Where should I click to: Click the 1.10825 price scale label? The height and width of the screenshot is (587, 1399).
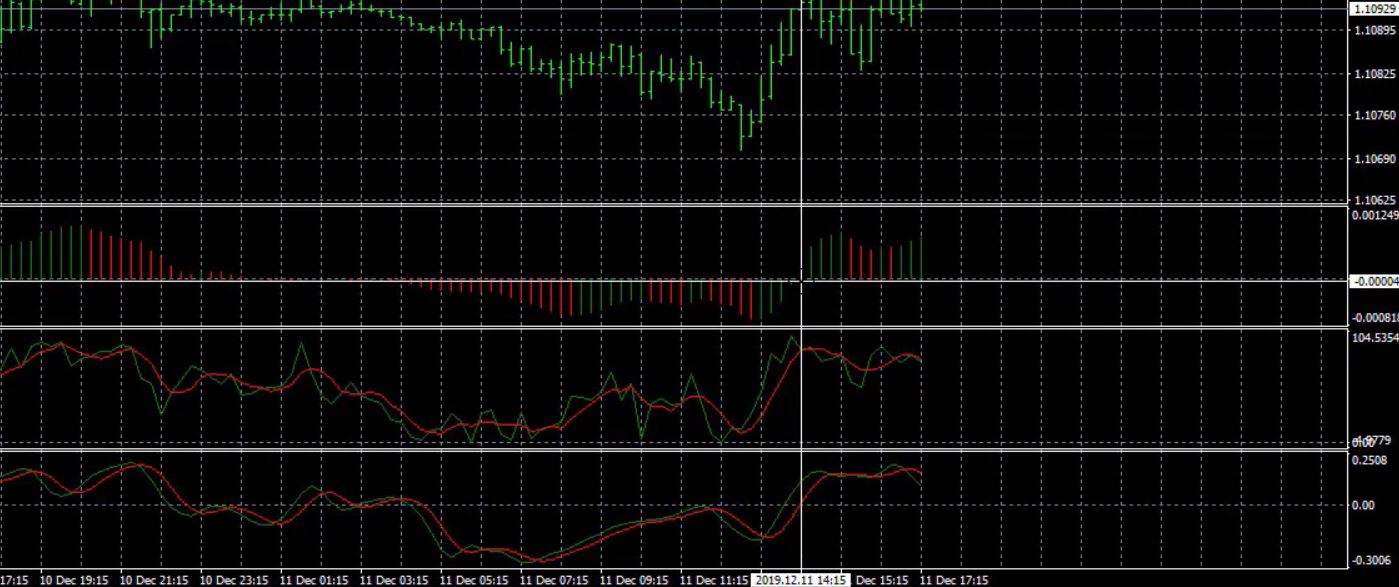(1372, 74)
